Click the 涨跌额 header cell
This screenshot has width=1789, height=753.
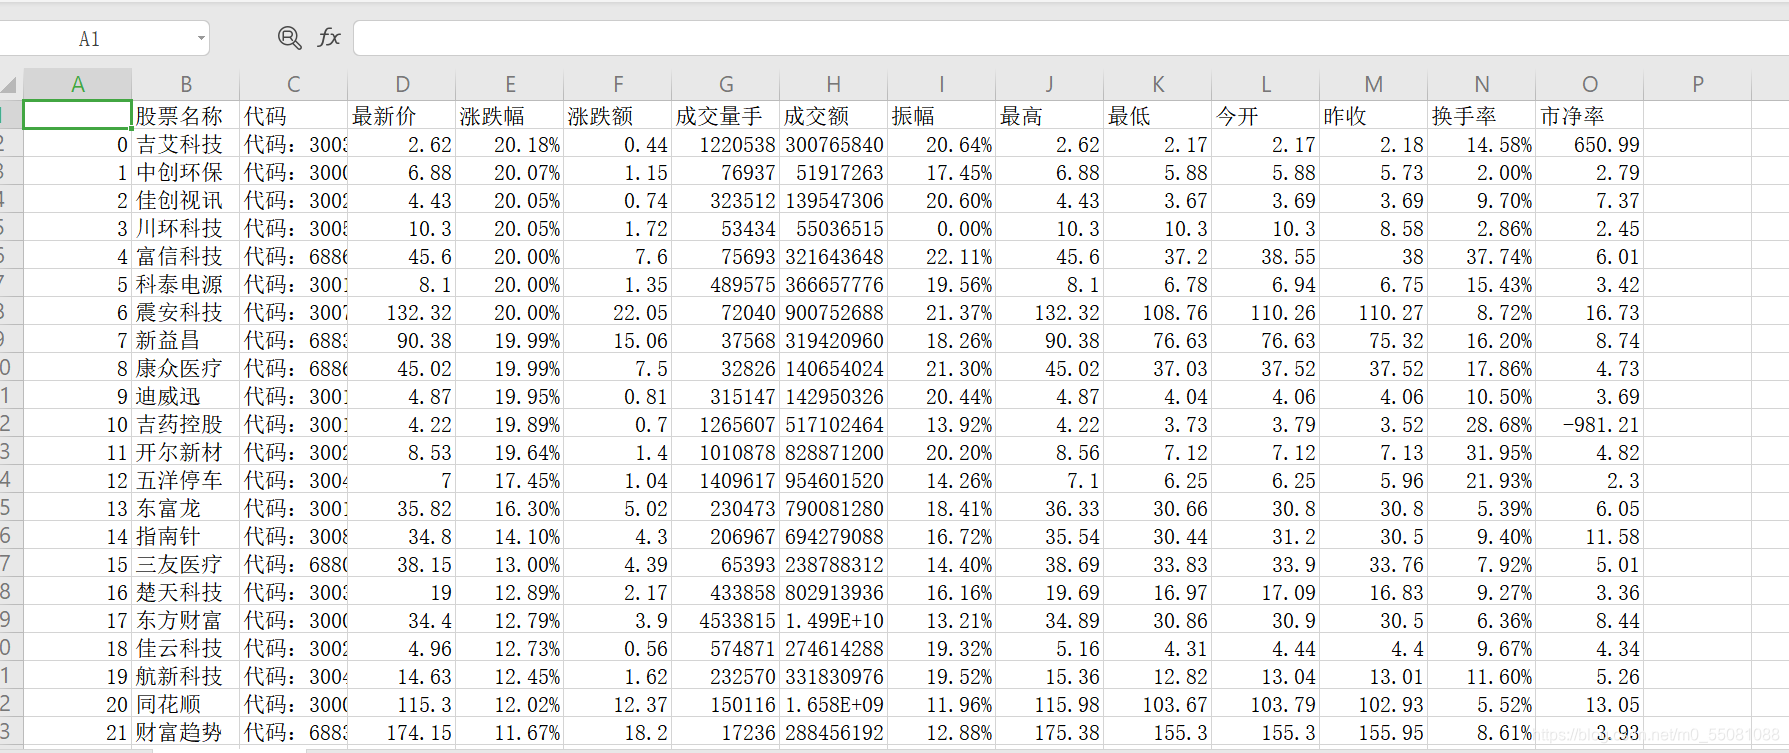pos(618,116)
